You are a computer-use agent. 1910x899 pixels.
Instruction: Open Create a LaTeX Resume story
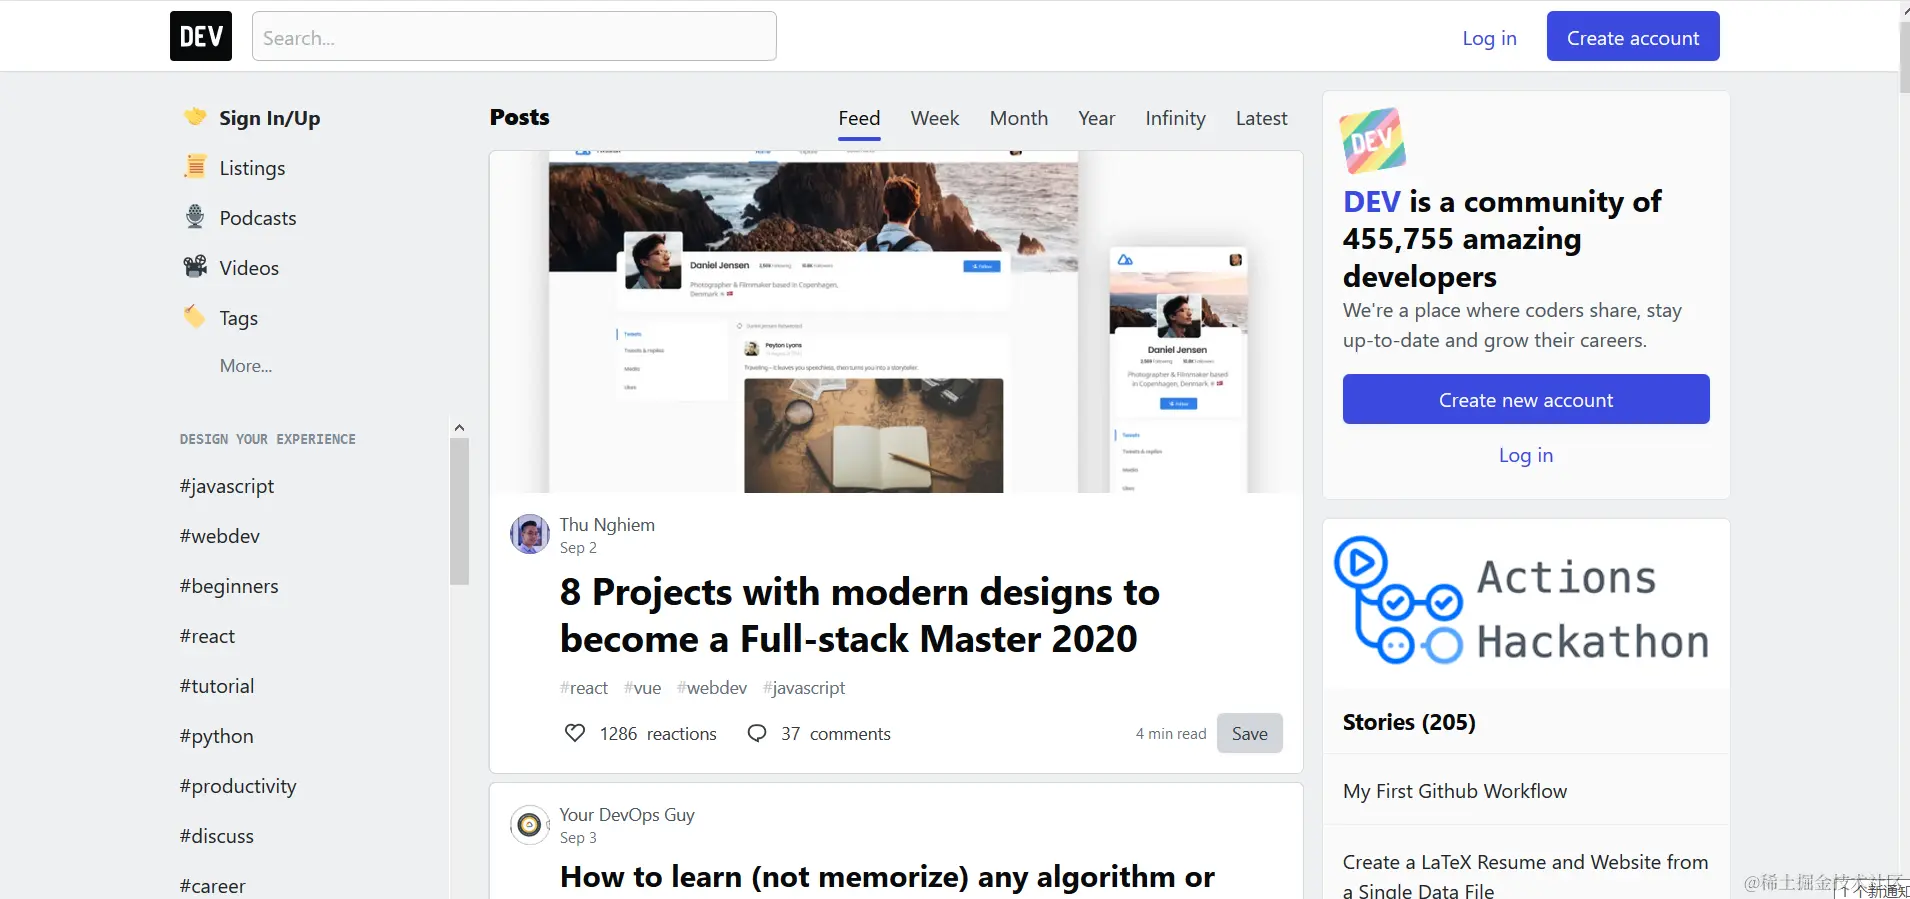click(1525, 876)
